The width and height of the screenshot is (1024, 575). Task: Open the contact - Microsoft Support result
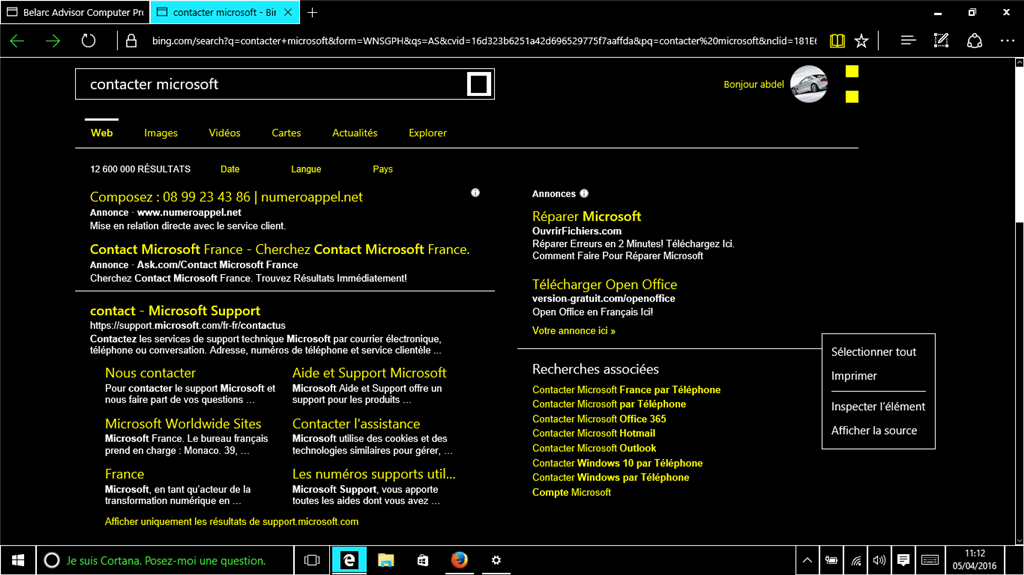[x=175, y=310]
